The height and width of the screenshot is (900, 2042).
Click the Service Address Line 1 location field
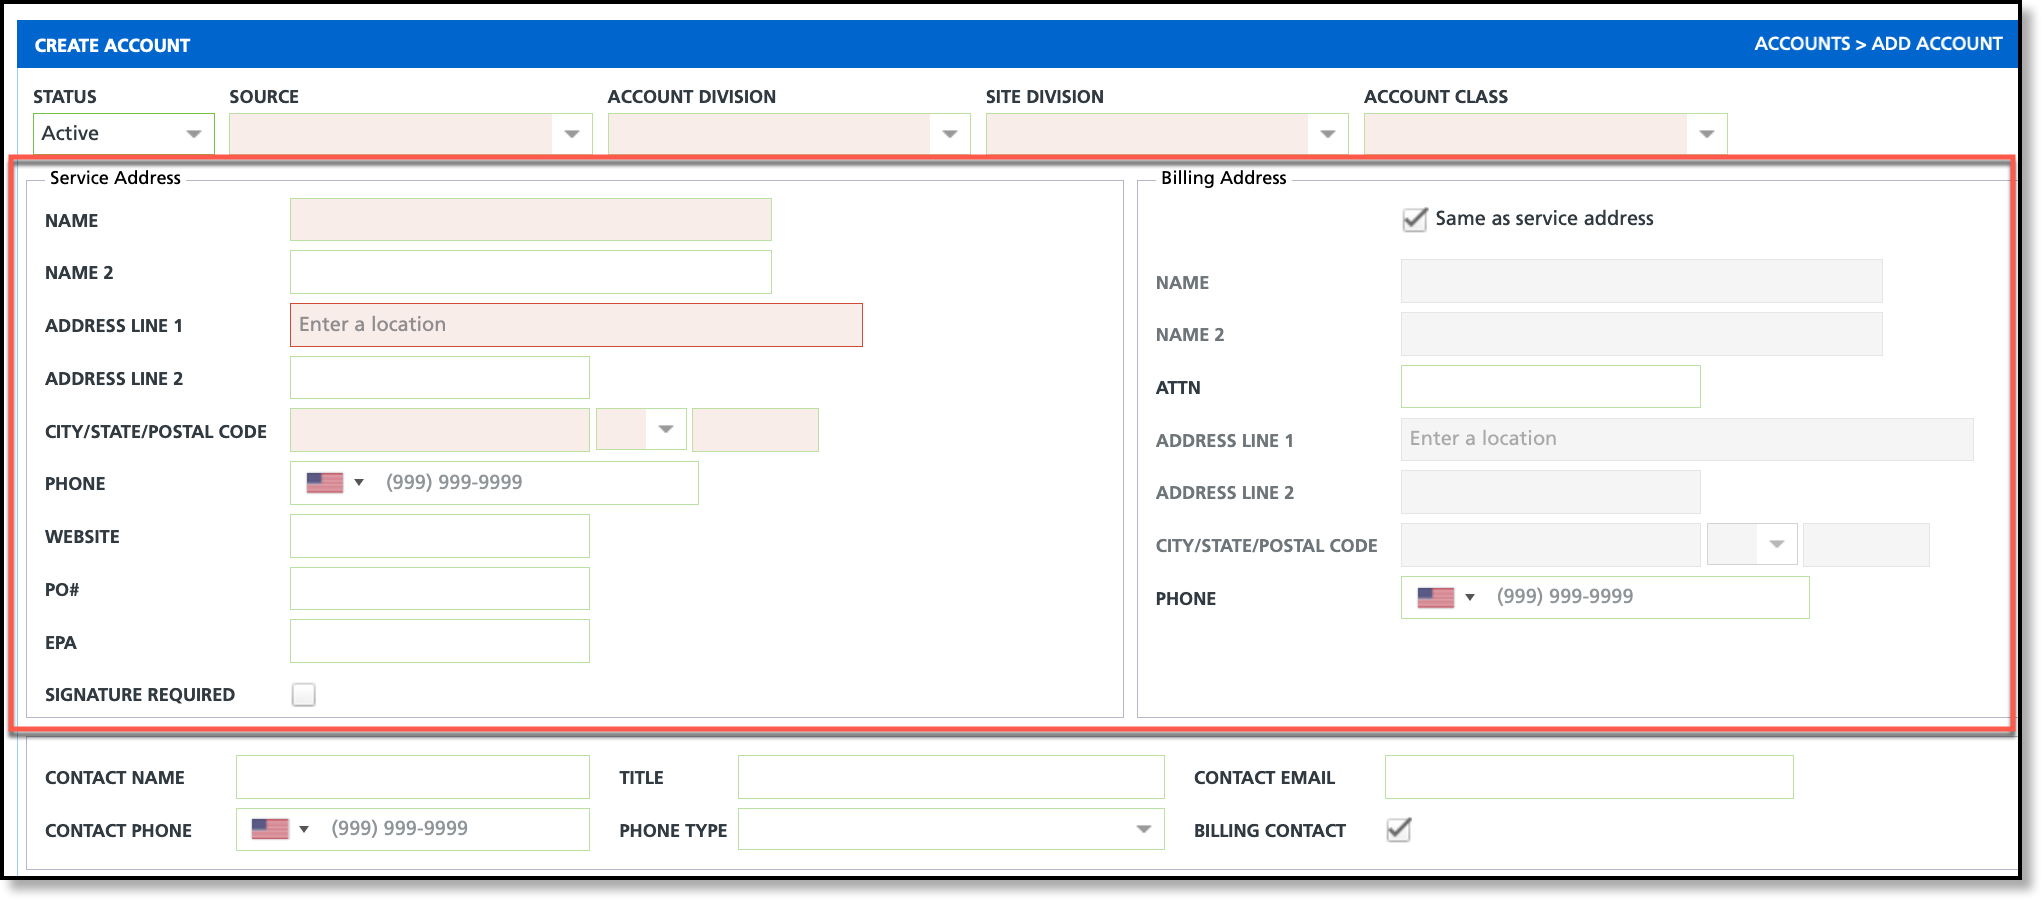[x=576, y=325]
